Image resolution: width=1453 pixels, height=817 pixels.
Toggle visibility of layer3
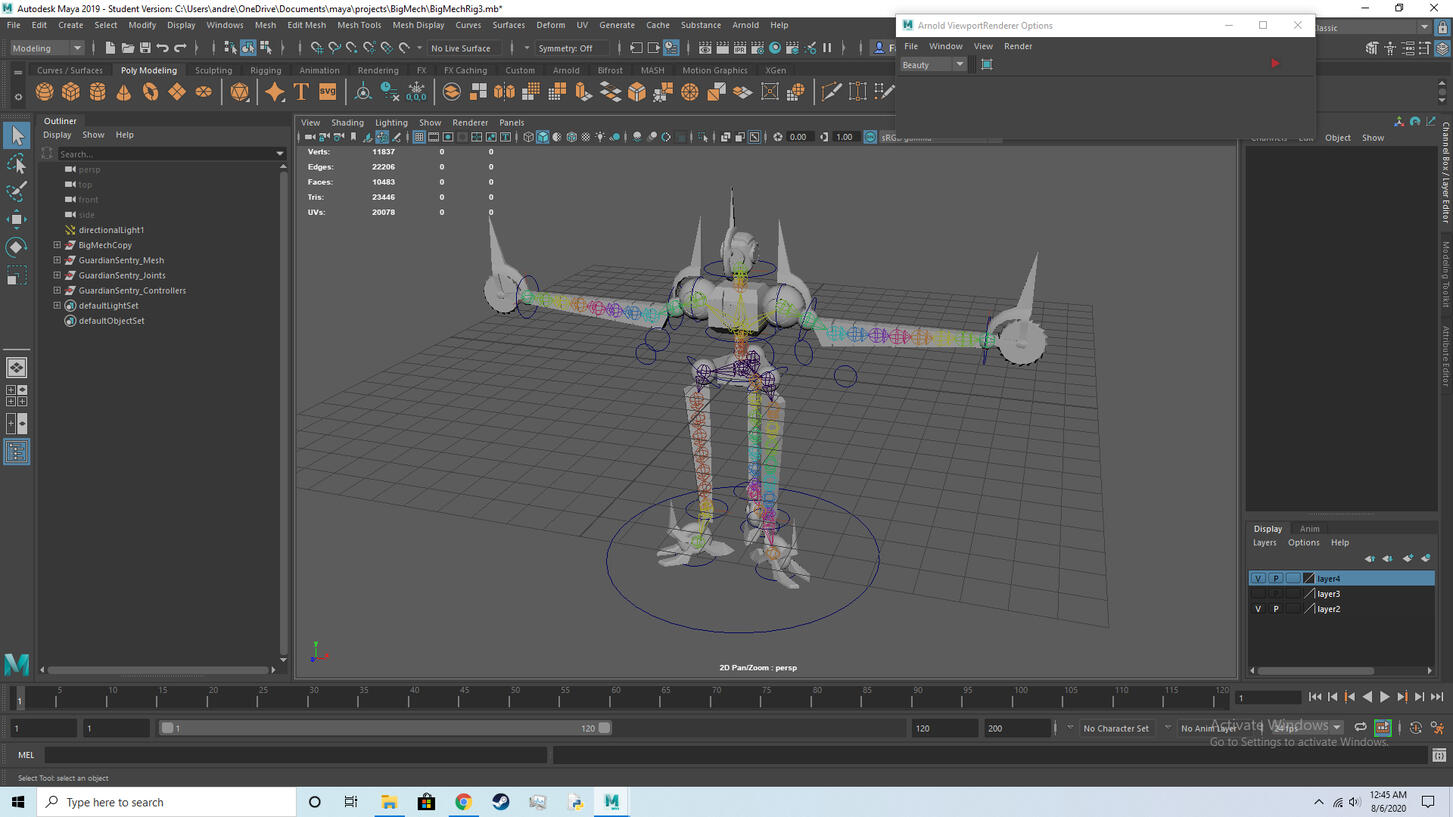coord(1258,594)
